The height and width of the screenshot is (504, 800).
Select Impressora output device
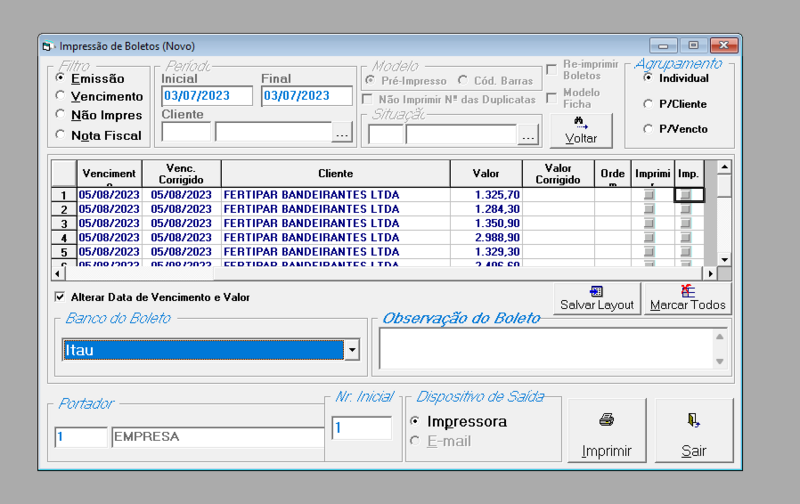coord(415,421)
